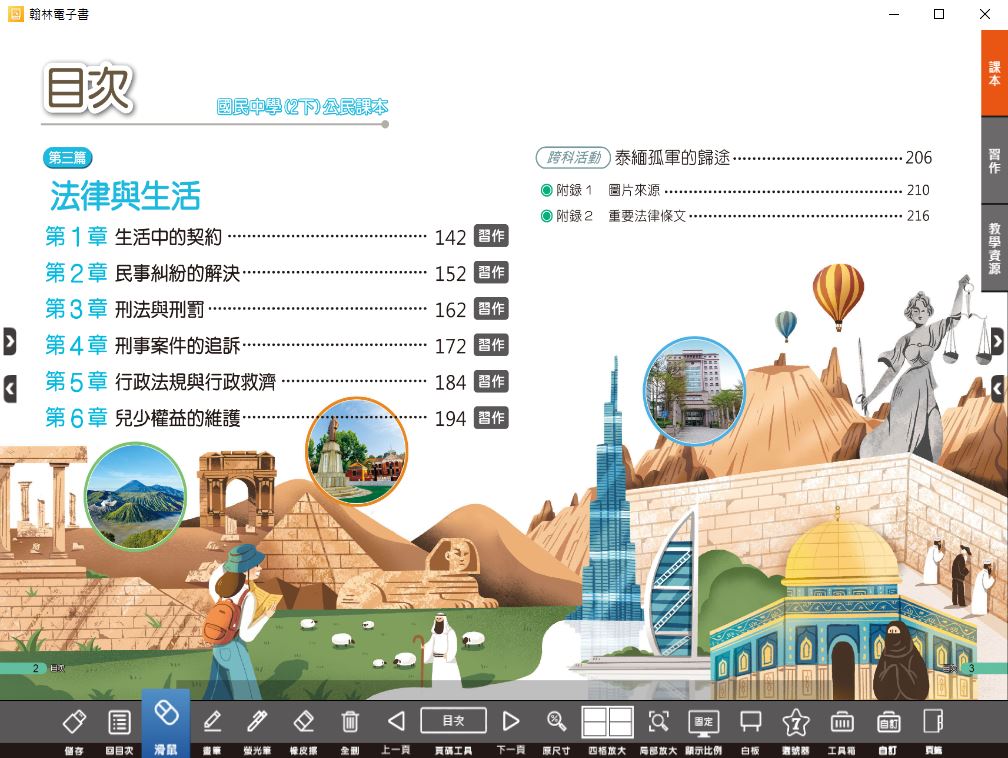1008x758 pixels.
Task: Open 習作 badge for chapter page 142
Action: pos(491,236)
